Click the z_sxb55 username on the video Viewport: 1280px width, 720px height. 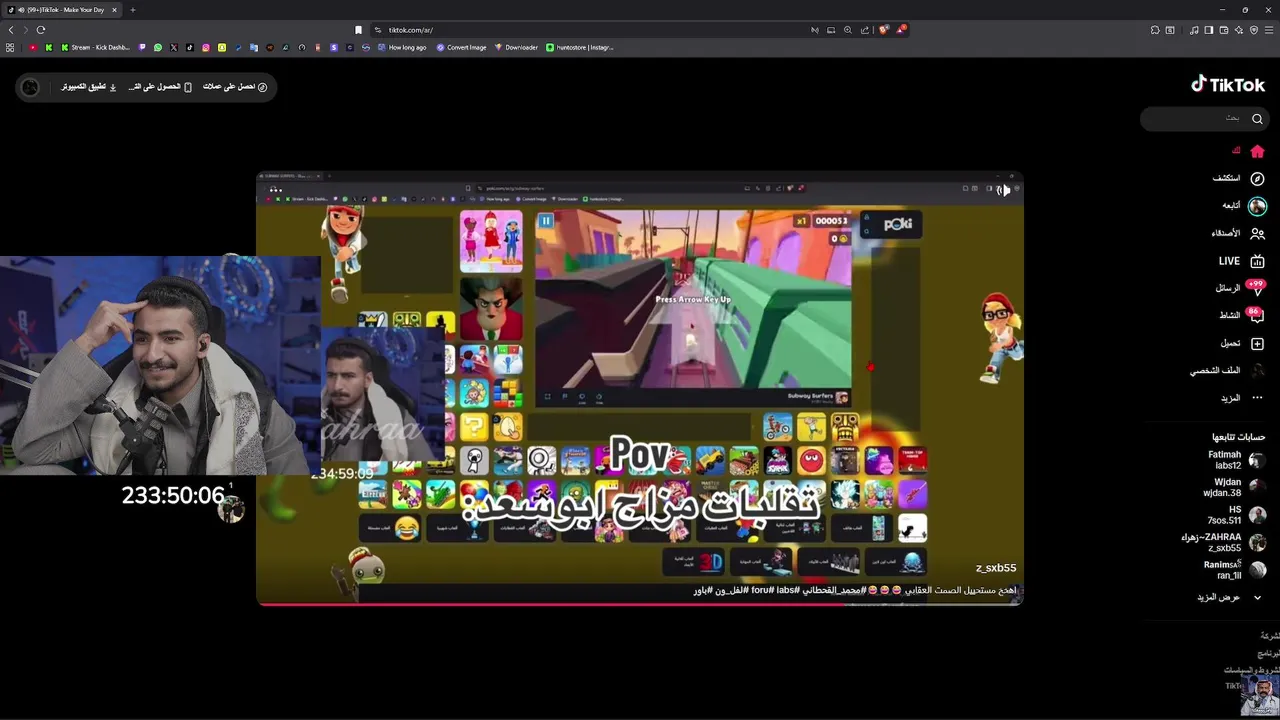click(995, 568)
